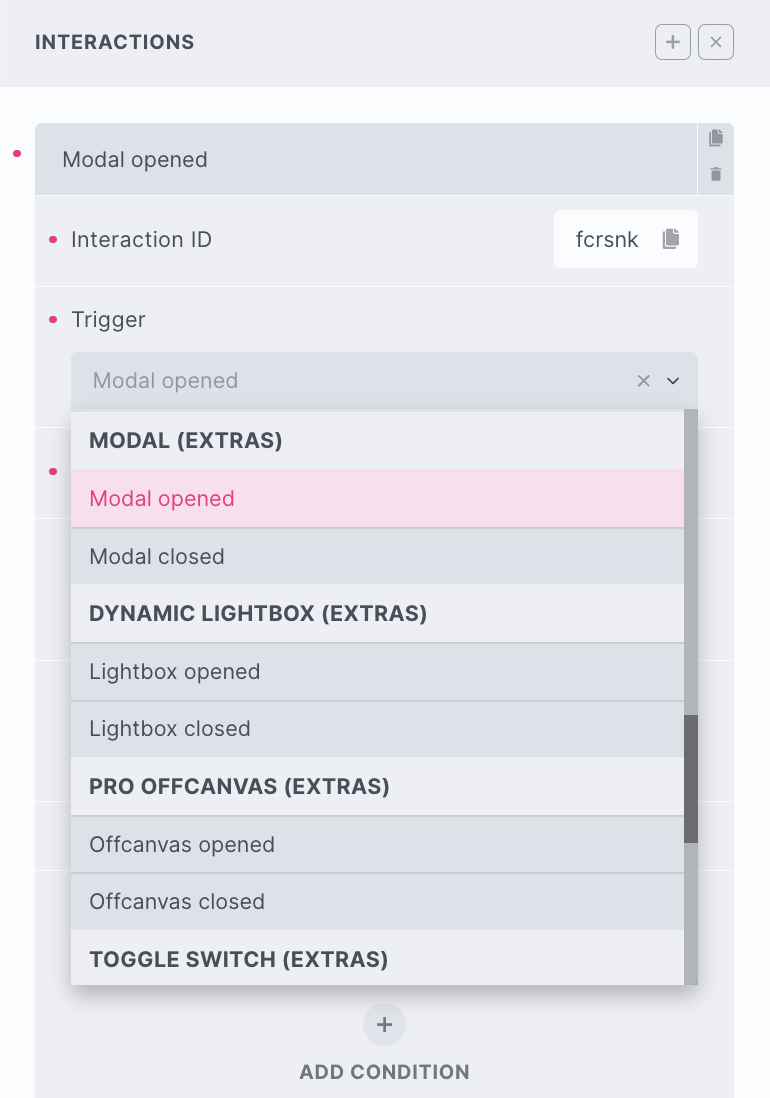Click the add condition plus icon

[384, 1025]
